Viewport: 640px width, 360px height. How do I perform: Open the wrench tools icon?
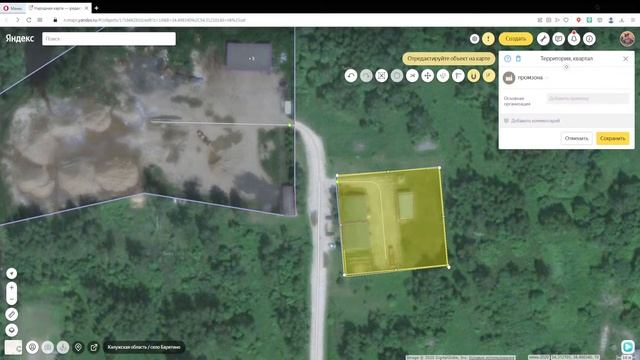(543, 39)
